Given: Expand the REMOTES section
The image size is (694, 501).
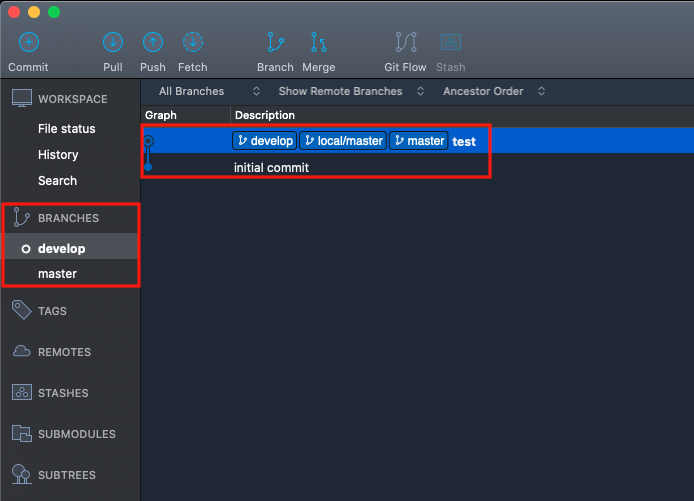Looking at the screenshot, I should coord(64,352).
